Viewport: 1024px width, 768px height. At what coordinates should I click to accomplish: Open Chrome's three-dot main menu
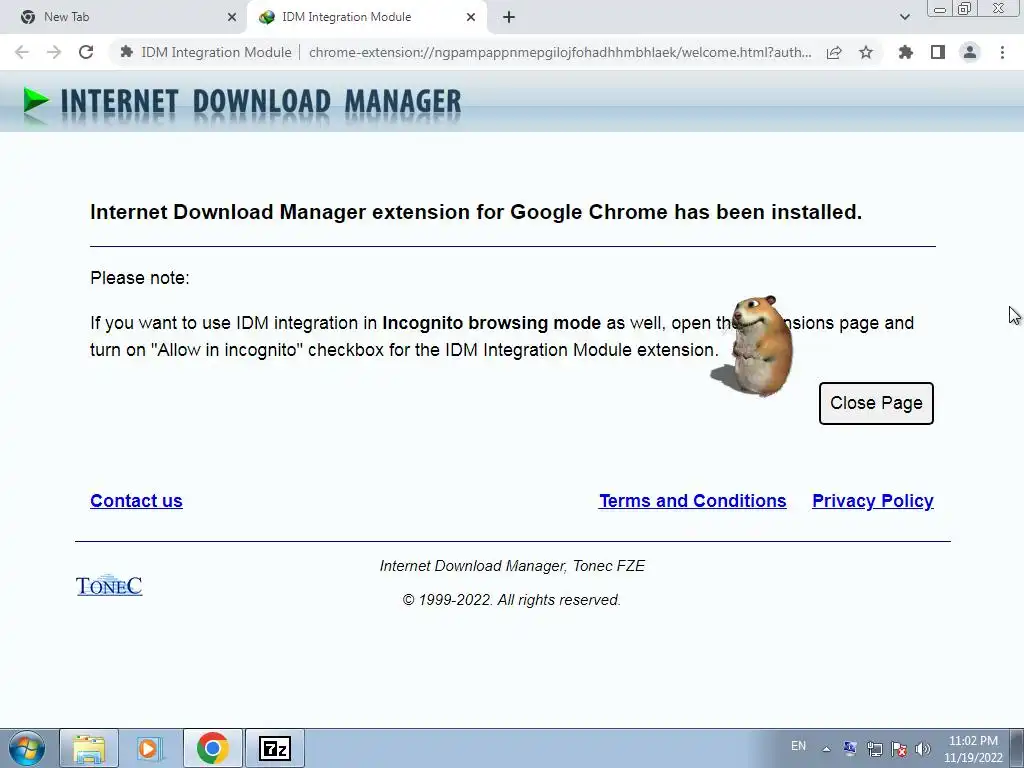point(1002,52)
